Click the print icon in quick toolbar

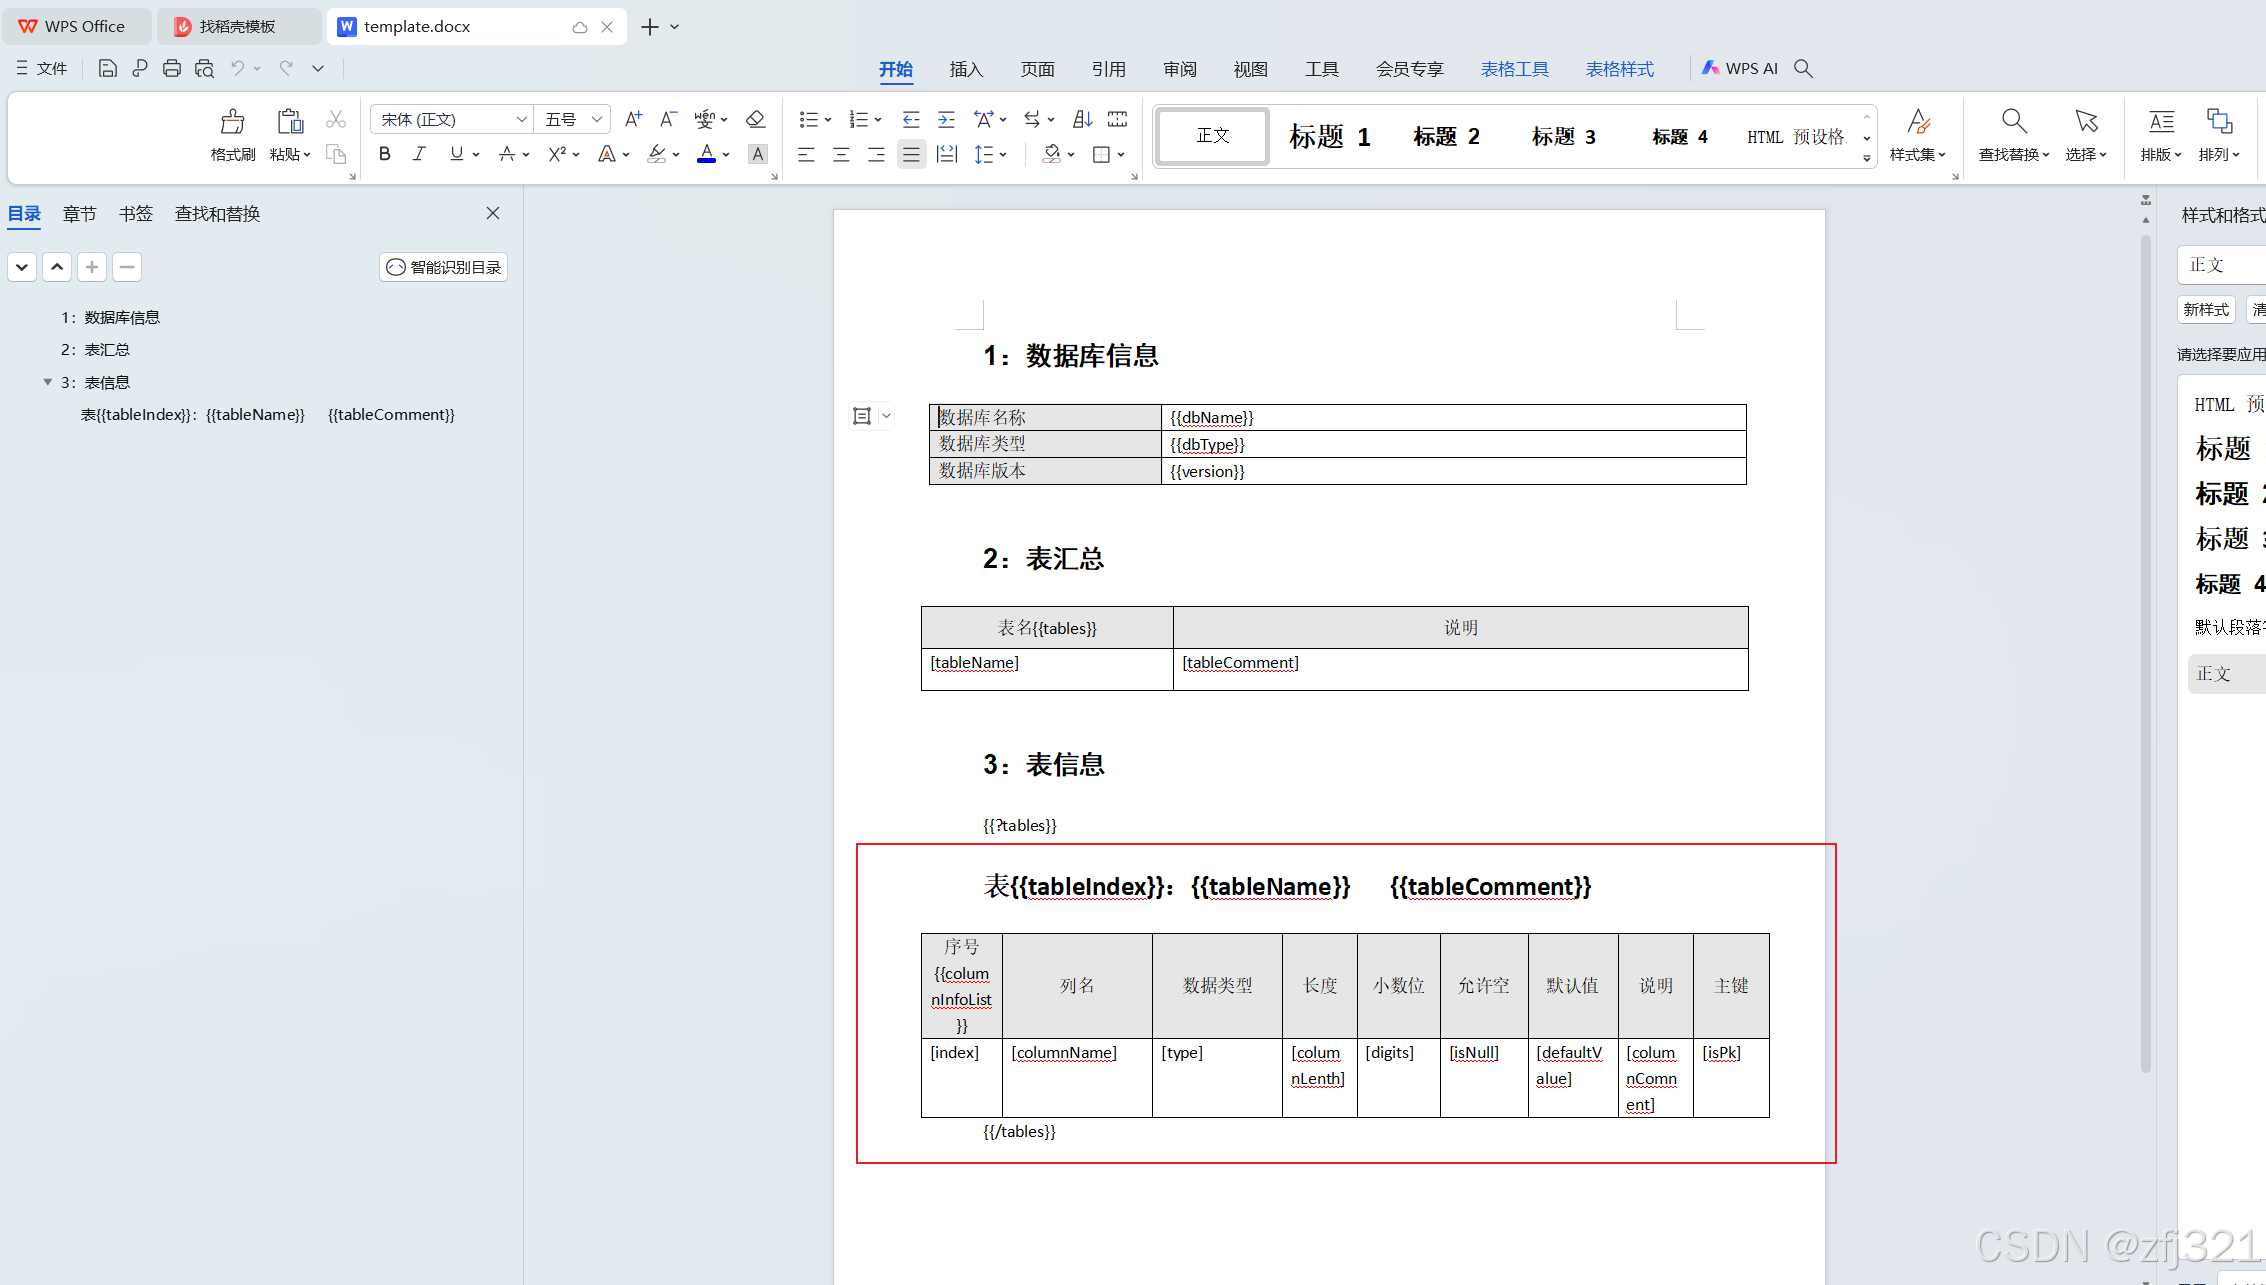[172, 68]
